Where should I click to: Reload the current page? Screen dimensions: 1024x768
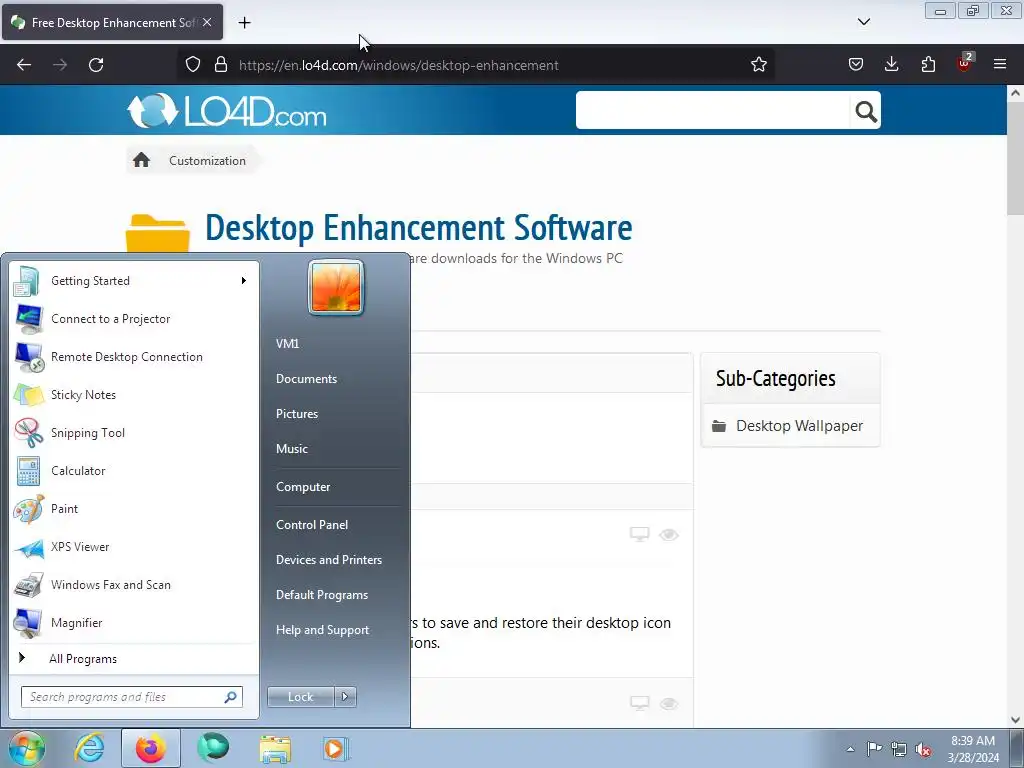tap(96, 65)
